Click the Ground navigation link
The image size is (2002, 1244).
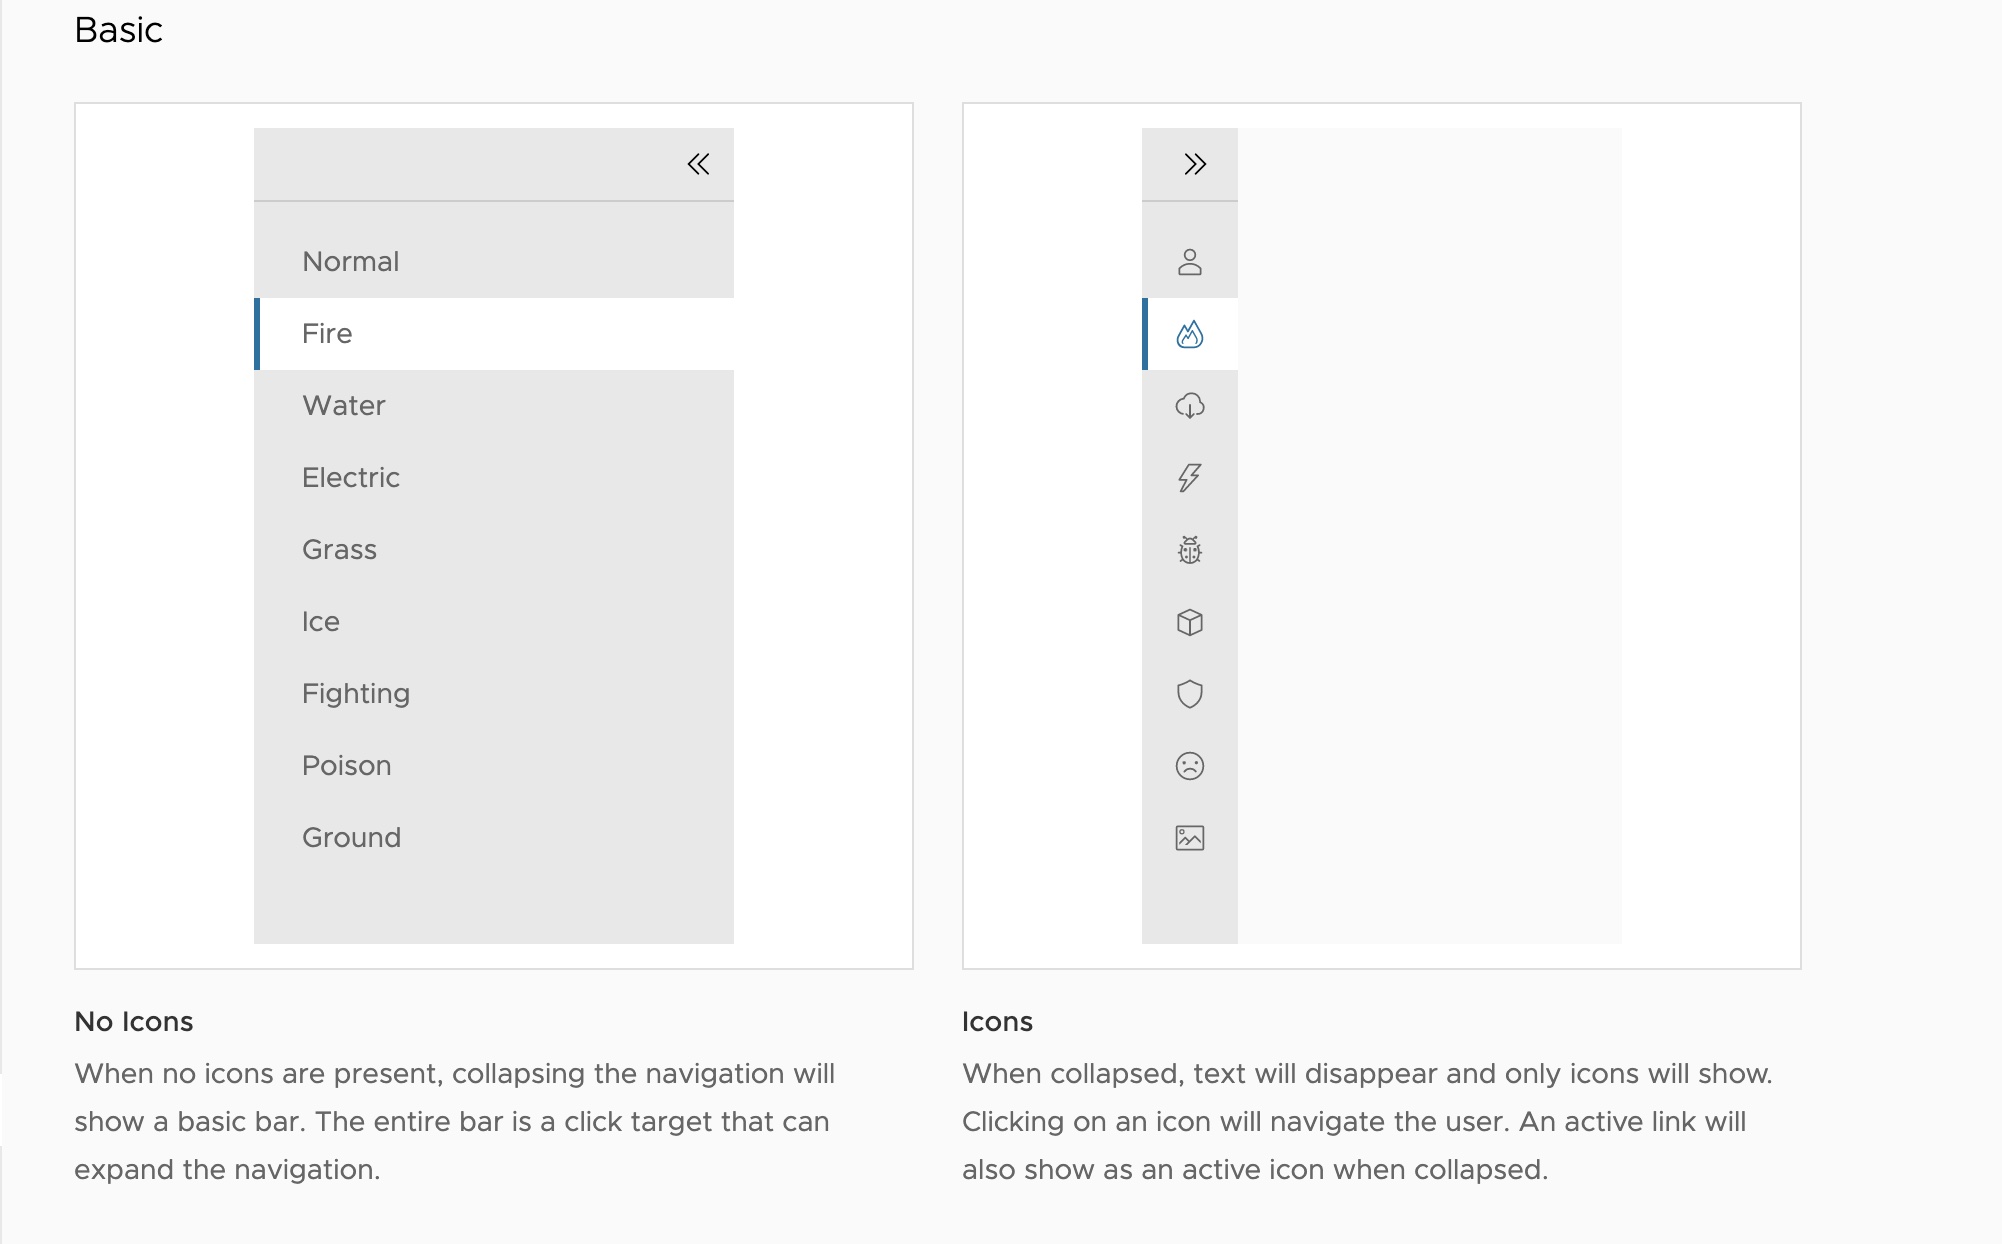point(351,837)
